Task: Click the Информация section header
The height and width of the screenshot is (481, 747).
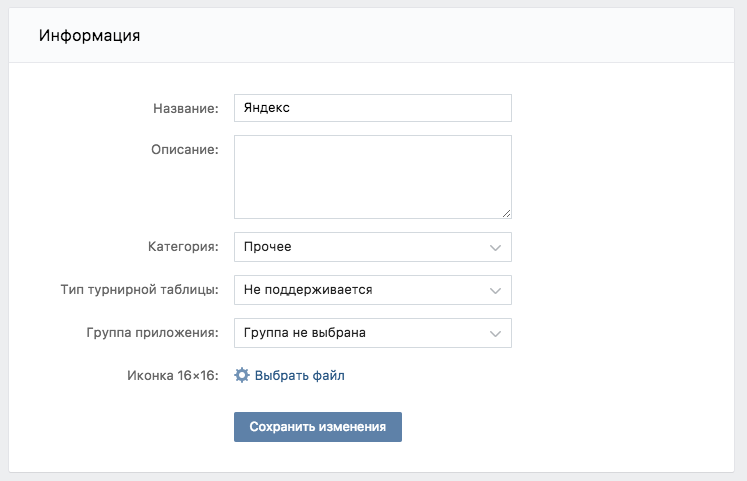Action: 89,36
